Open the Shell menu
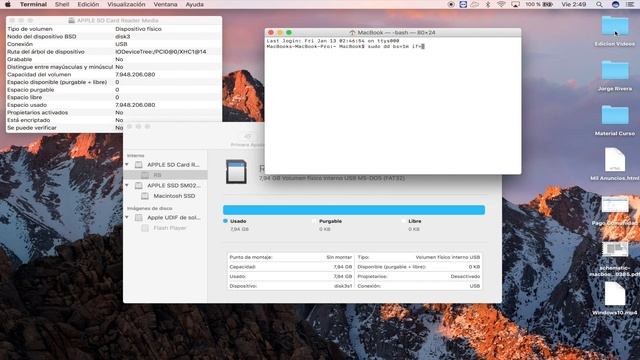Image resolution: width=640 pixels, height=360 pixels. 62,4
